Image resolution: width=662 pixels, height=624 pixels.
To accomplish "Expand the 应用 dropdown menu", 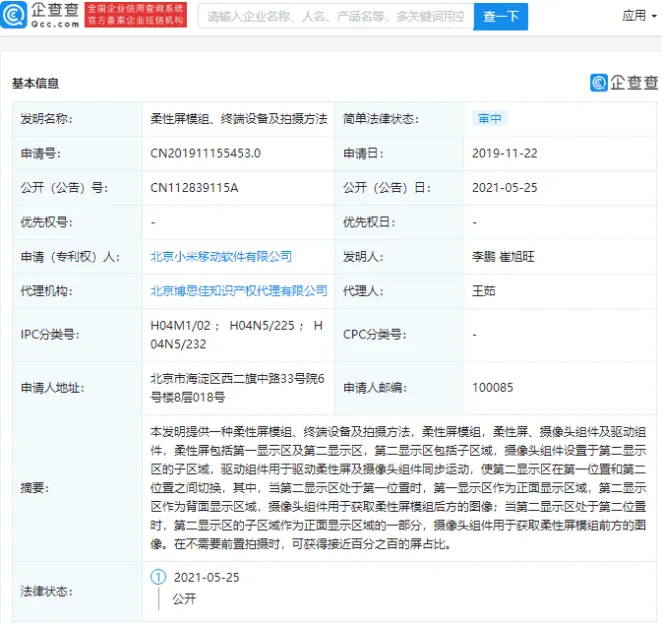I will 639,15.
